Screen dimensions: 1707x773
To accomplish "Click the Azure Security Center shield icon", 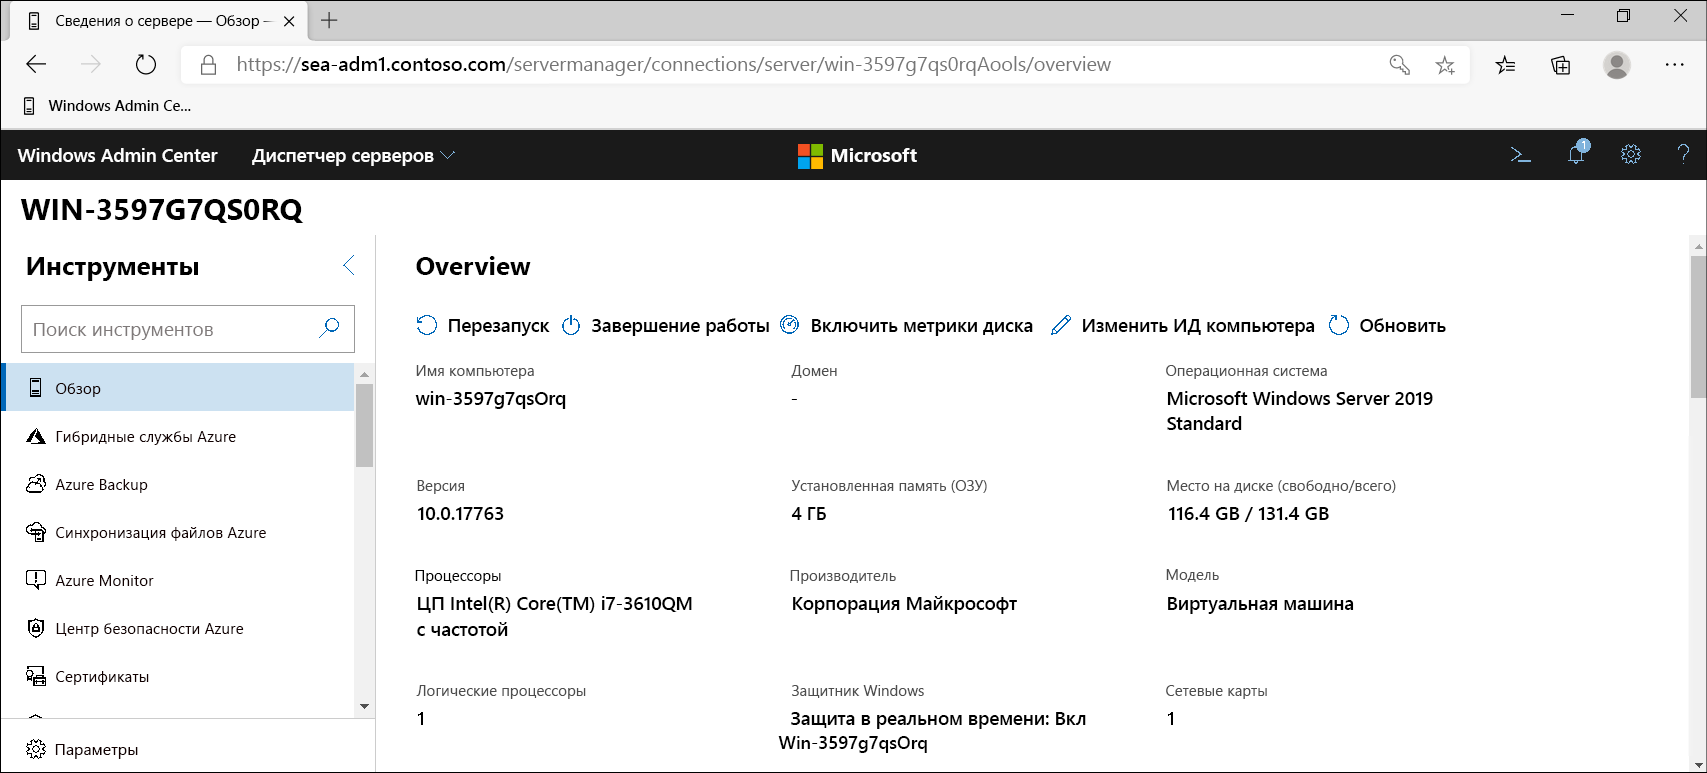I will point(36,628).
